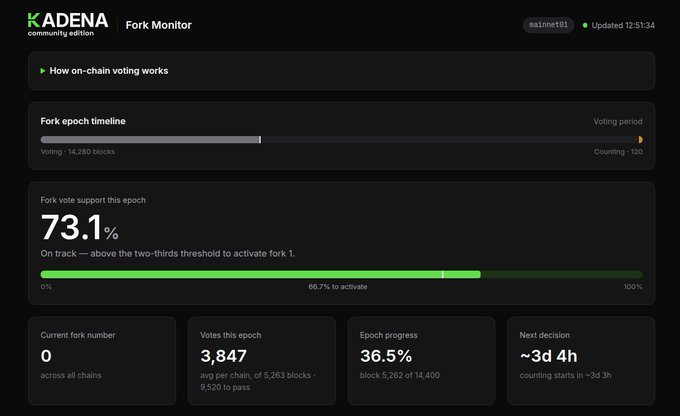This screenshot has width=680, height=416.
Task: Click the Current fork number card title
Action: (78, 335)
